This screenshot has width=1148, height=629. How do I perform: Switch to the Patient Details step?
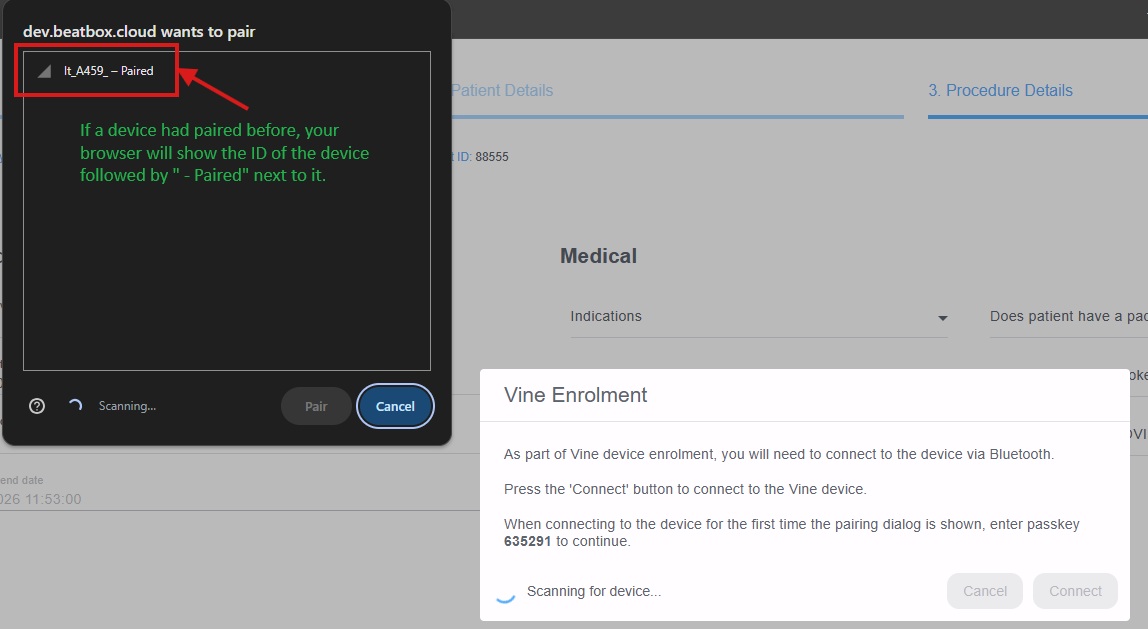(x=502, y=91)
